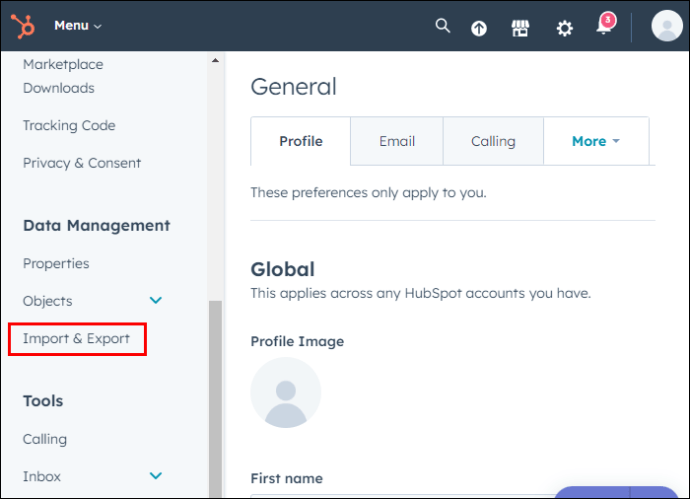
Task: Open the notifications bell icon
Action: (x=606, y=25)
